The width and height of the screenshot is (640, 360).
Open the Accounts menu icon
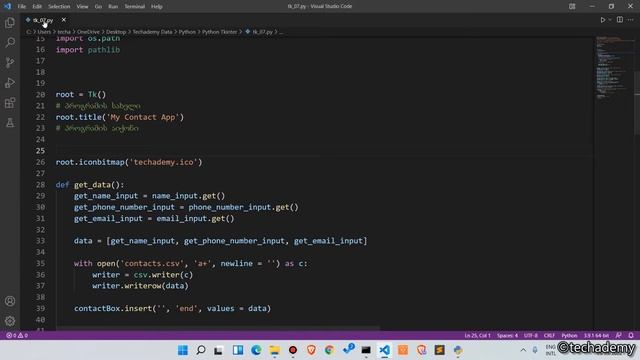[x=10, y=301]
